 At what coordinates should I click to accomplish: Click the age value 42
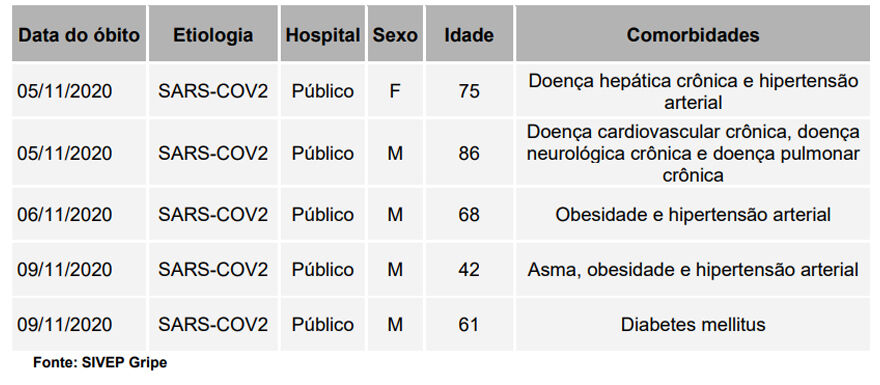click(469, 269)
